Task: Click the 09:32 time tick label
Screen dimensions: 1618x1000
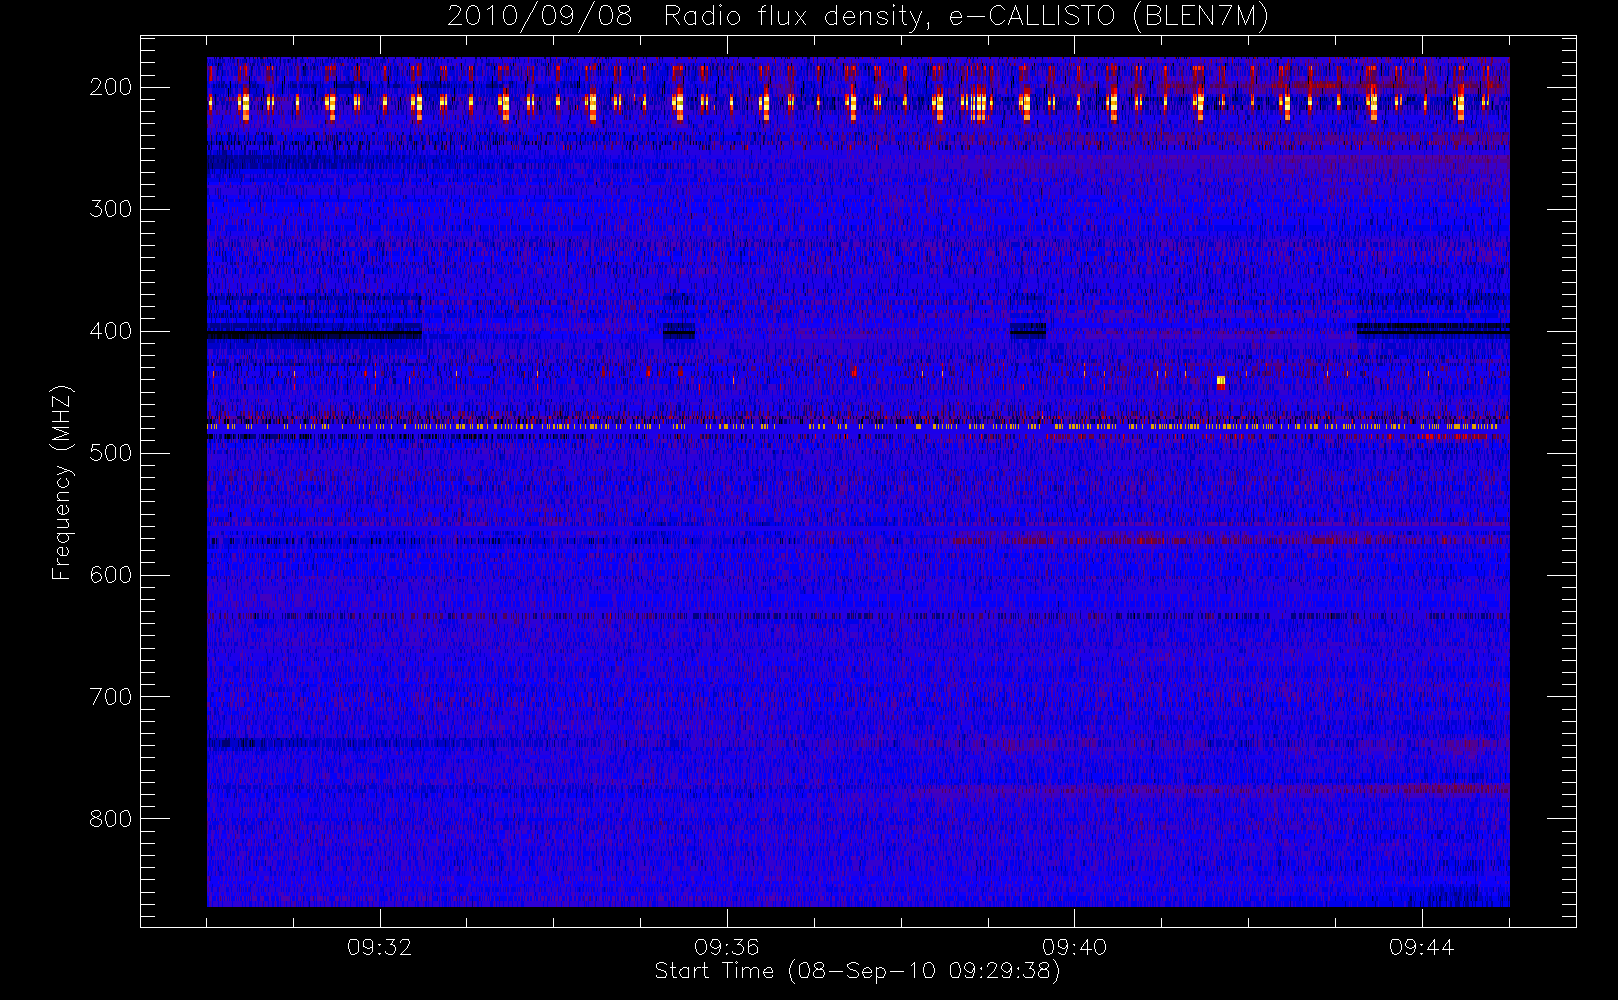Action: point(380,947)
